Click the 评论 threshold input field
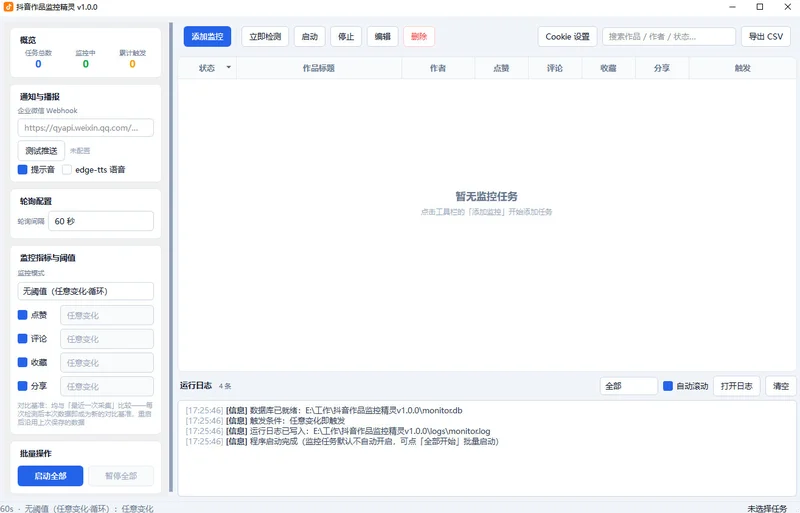This screenshot has width=800, height=513. tap(107, 339)
